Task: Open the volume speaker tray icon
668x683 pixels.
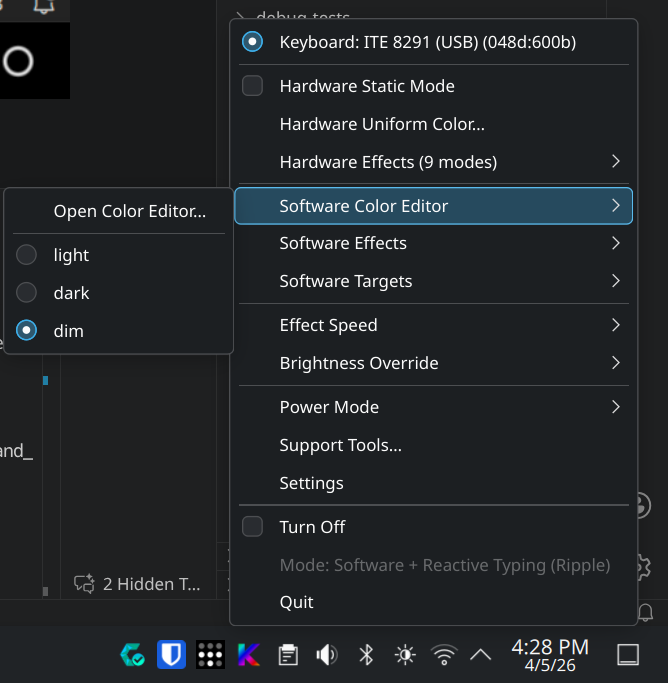Action: (327, 654)
